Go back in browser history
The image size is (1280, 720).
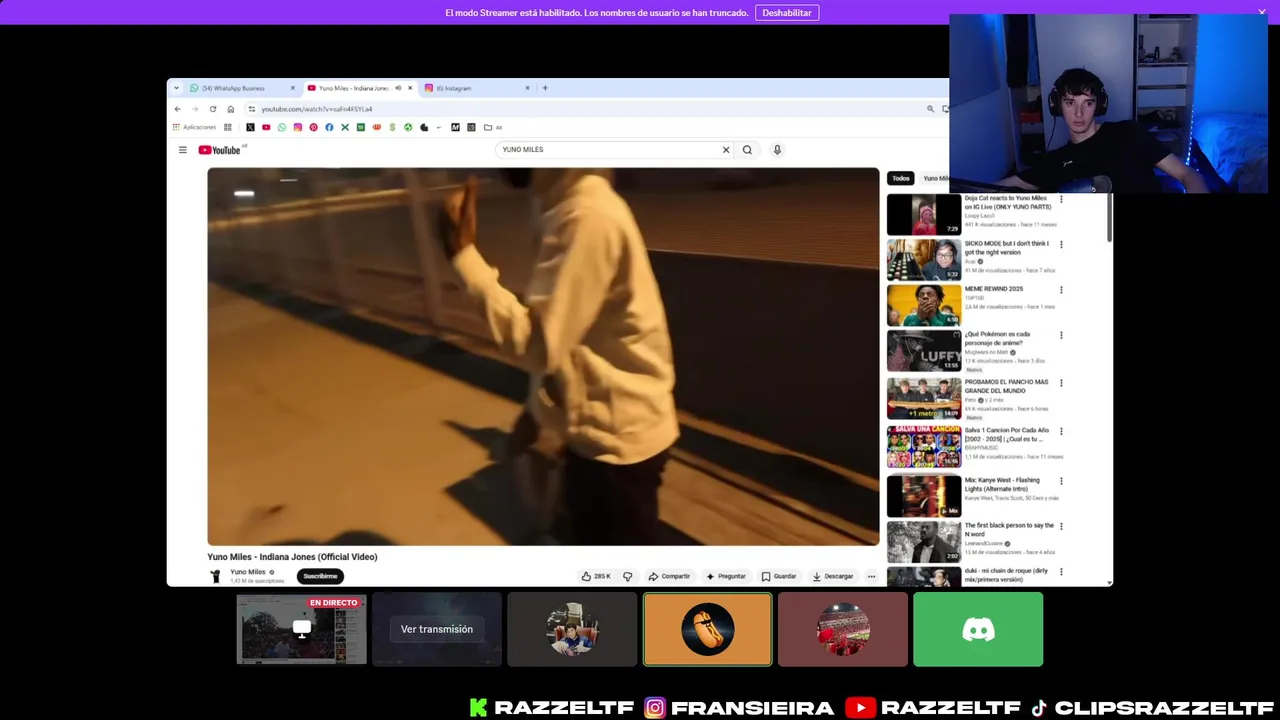coord(178,109)
